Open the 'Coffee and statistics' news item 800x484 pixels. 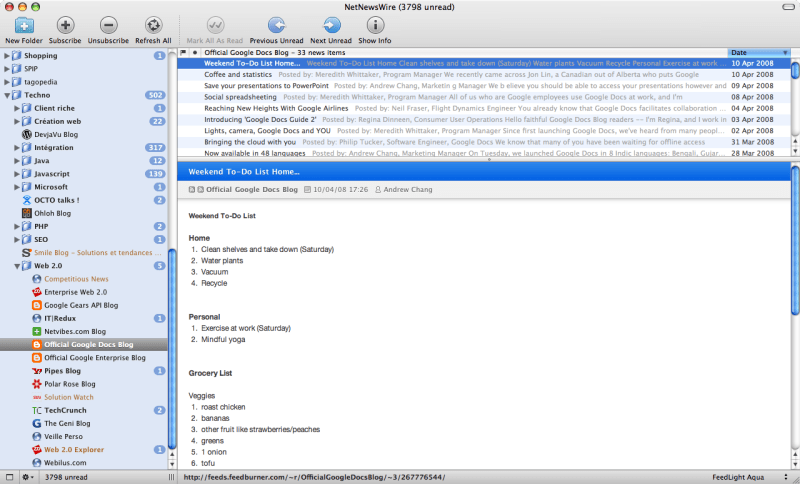click(484, 74)
